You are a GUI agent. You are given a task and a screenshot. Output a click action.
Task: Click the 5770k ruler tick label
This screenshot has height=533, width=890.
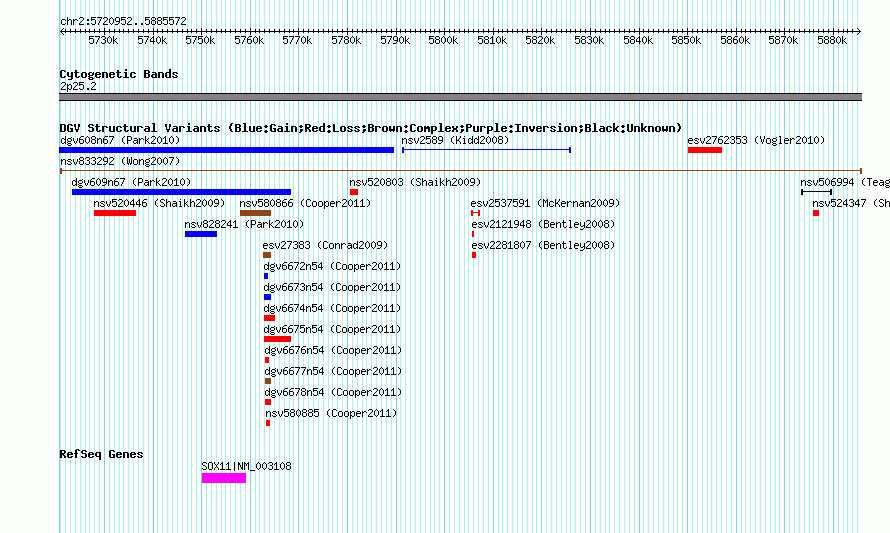coord(297,40)
